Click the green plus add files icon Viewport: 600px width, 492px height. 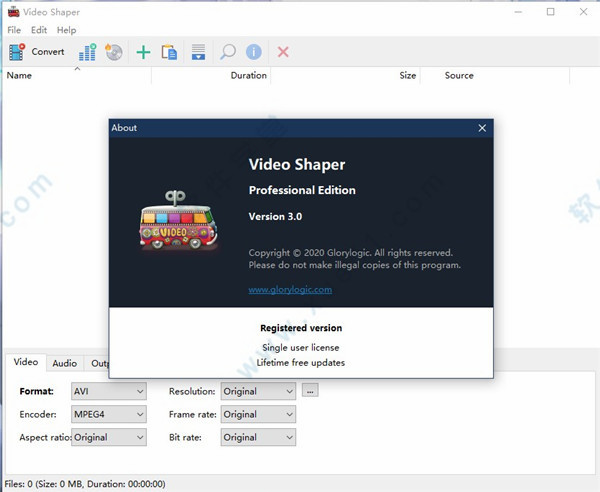(143, 52)
